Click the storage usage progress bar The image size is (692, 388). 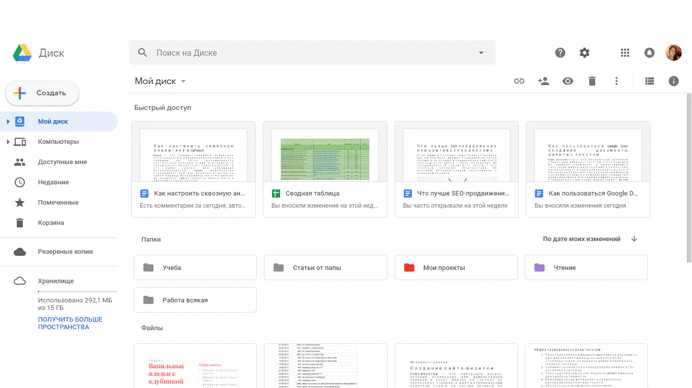click(x=78, y=291)
